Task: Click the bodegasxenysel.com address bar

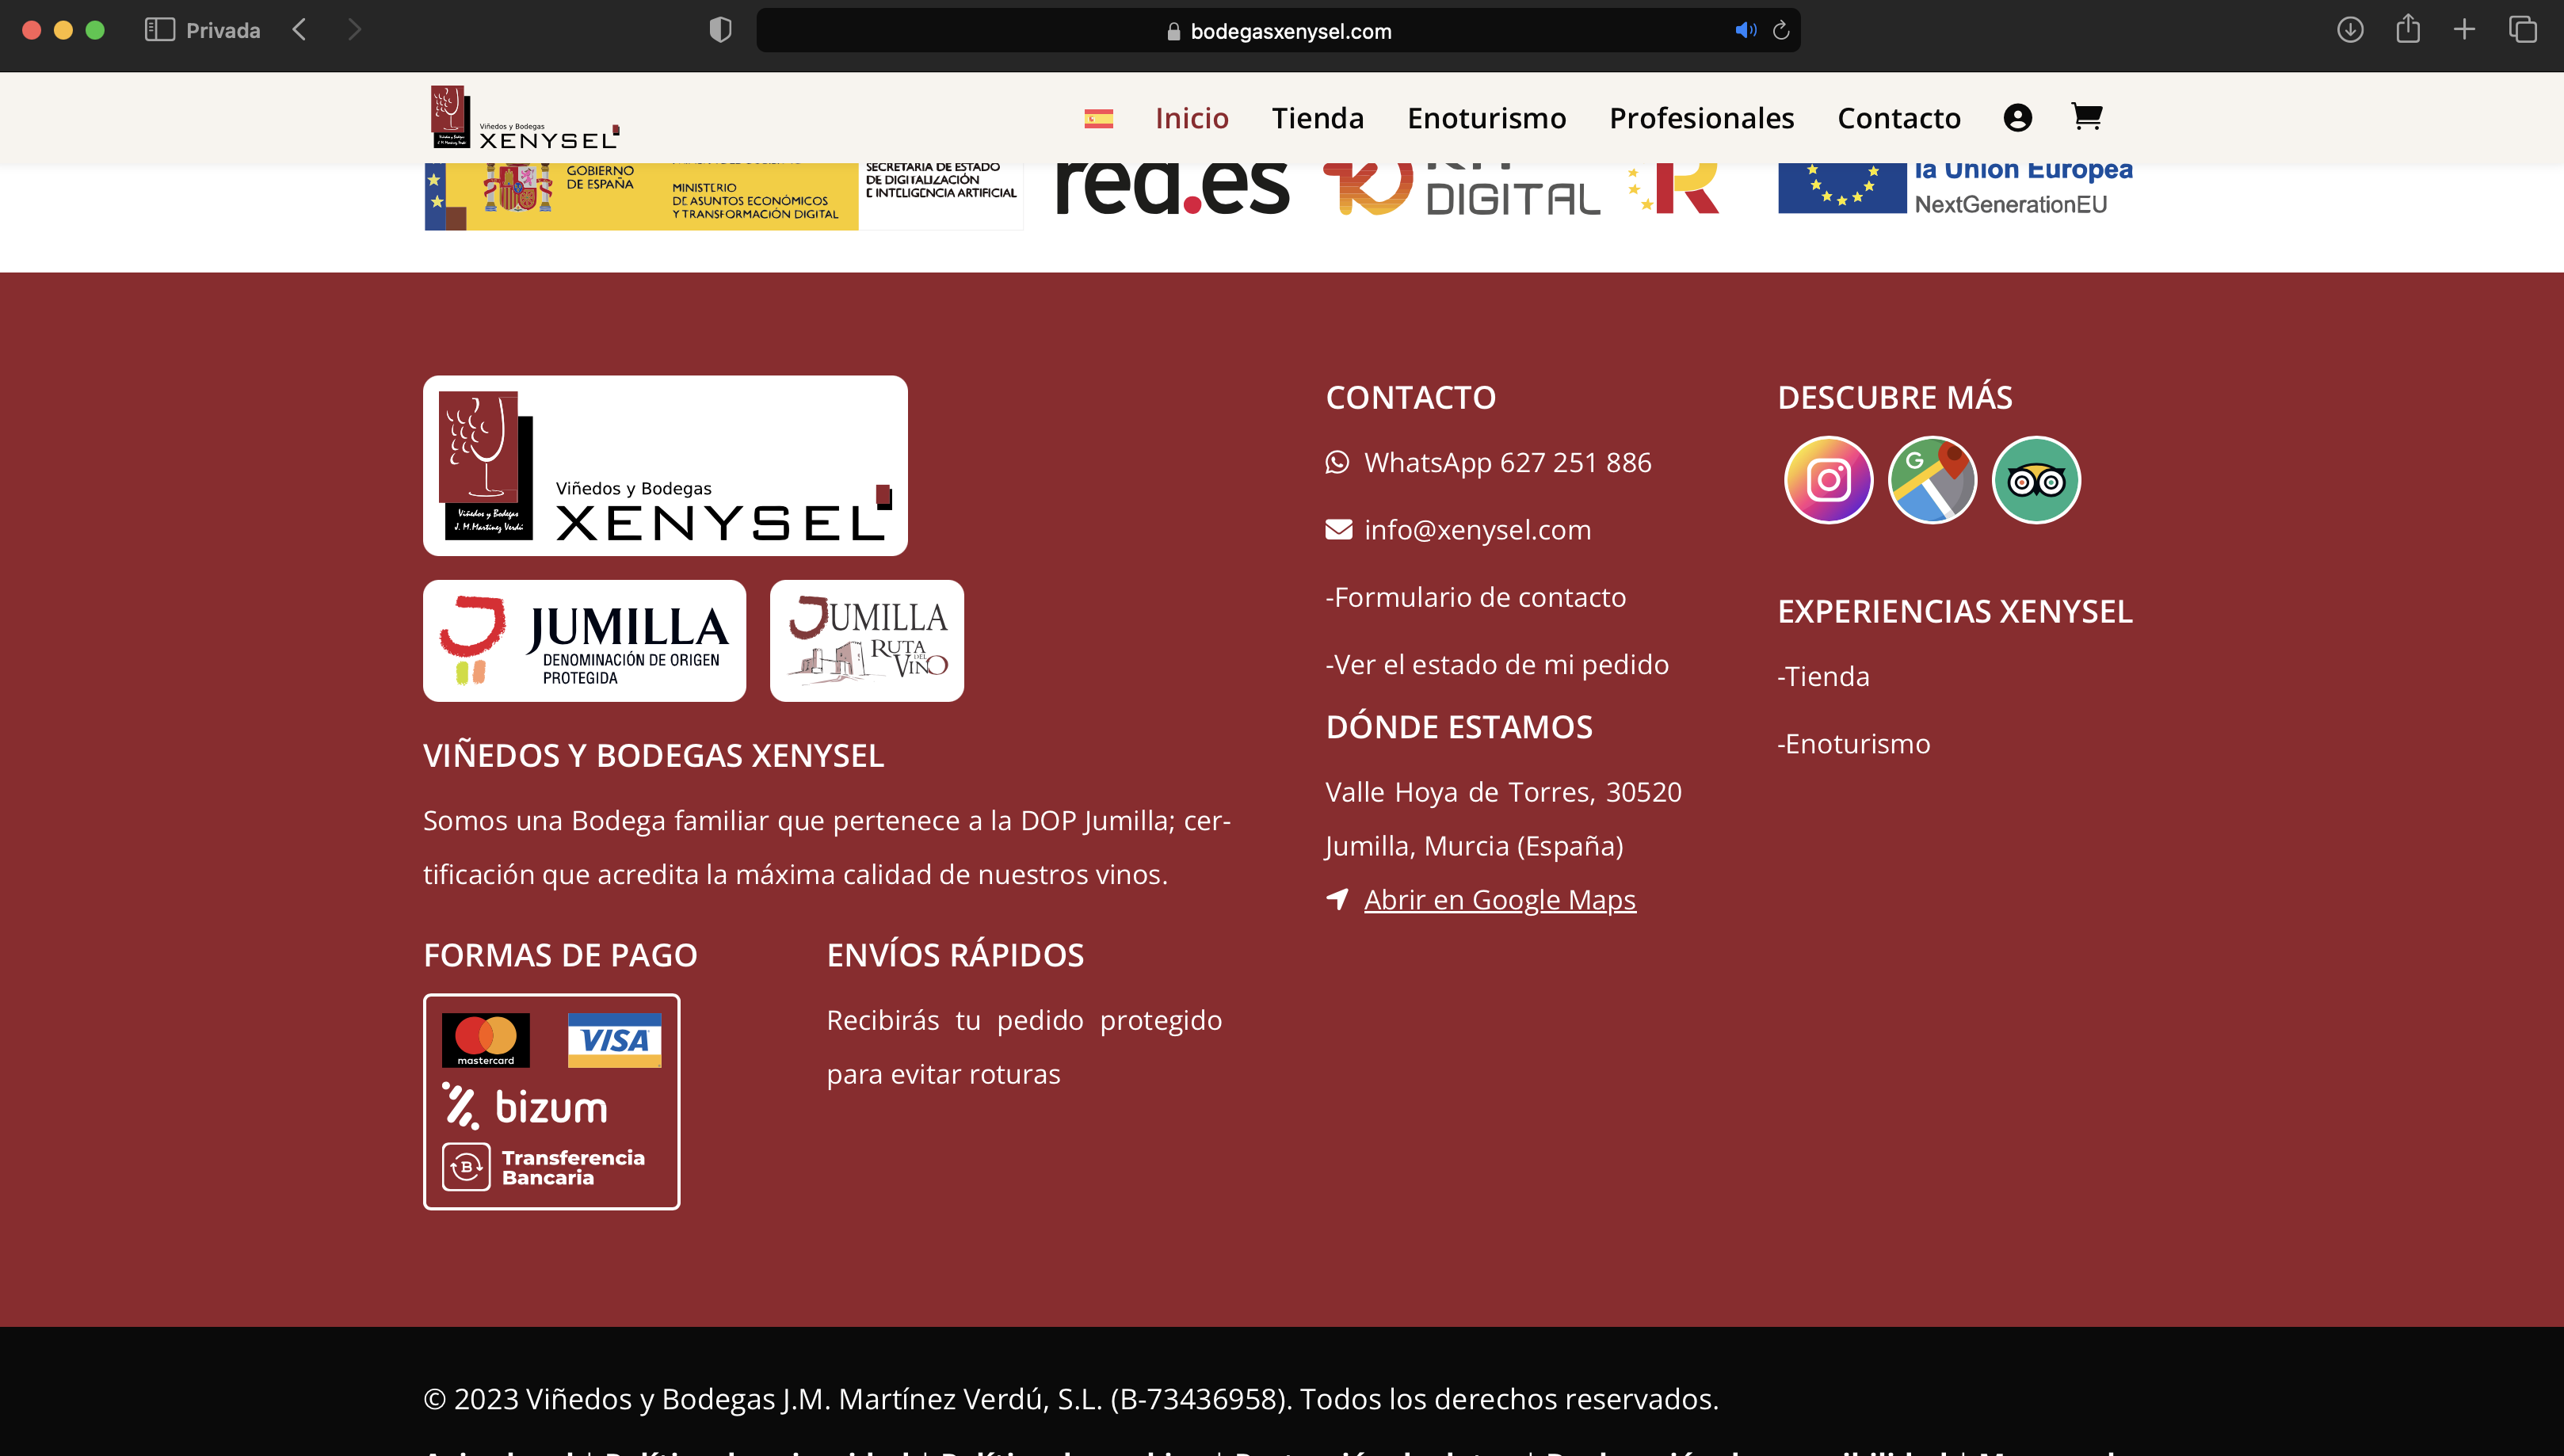Action: point(1278,30)
